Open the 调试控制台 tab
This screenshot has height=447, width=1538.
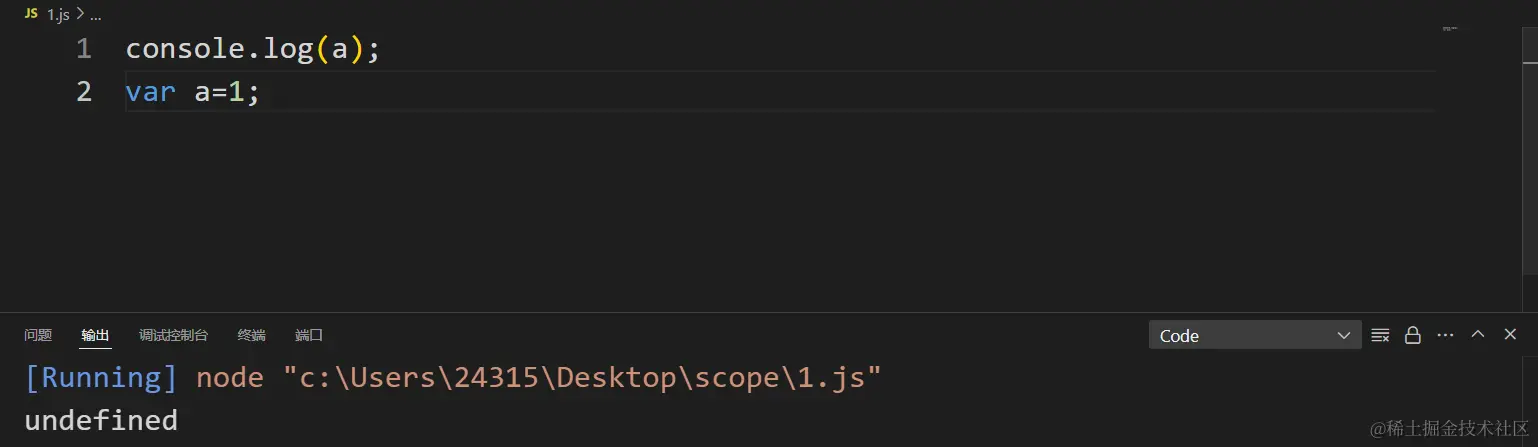point(174,335)
